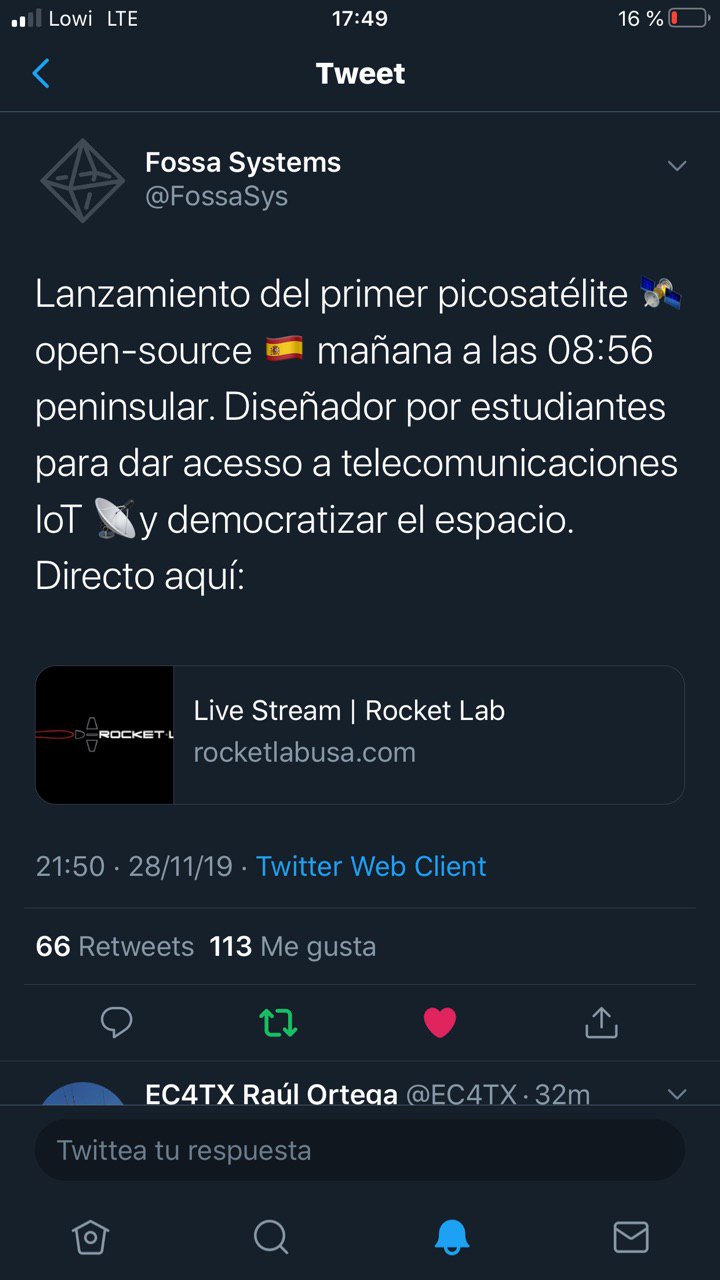
Task: Tap the reply speech bubble icon
Action: tap(117, 1022)
